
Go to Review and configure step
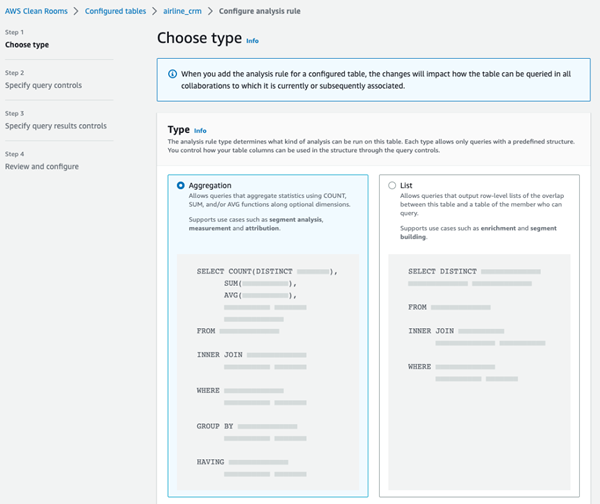tap(41, 166)
